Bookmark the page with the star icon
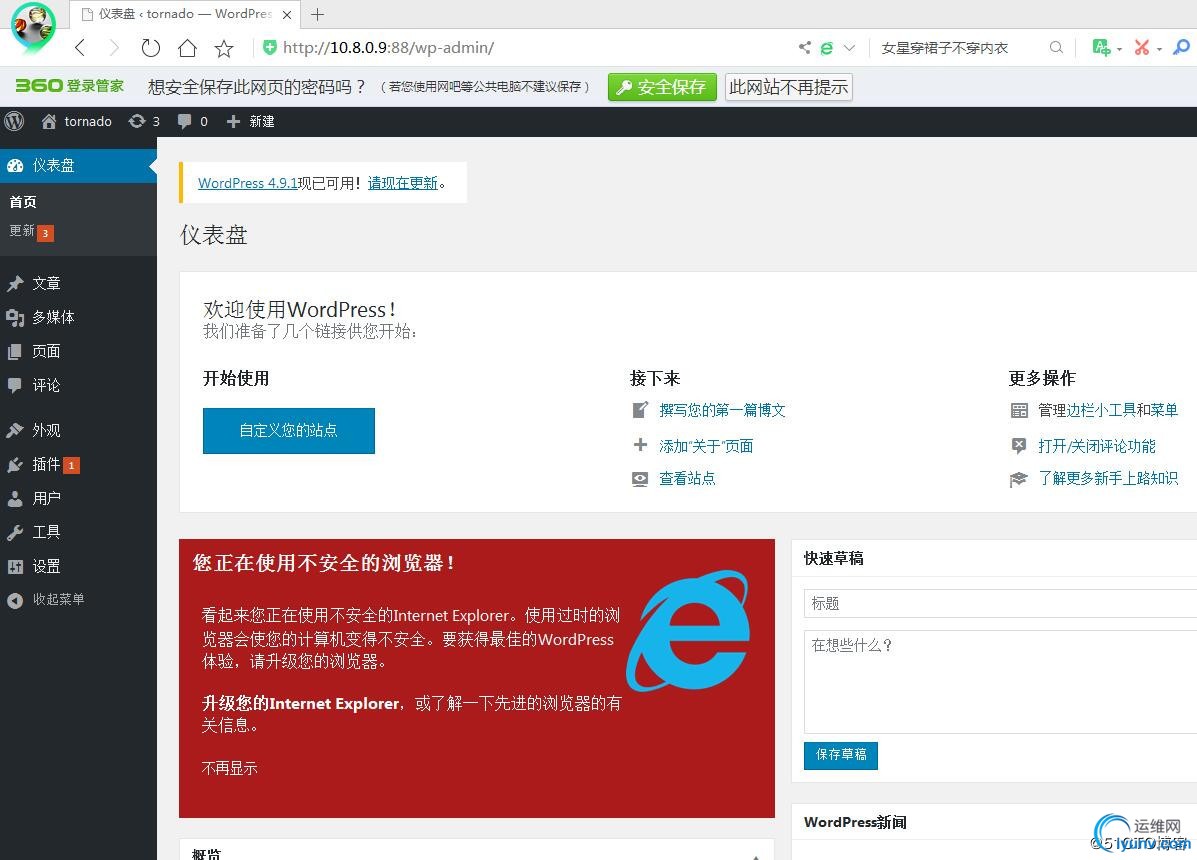This screenshot has height=860, width=1197. coord(224,49)
